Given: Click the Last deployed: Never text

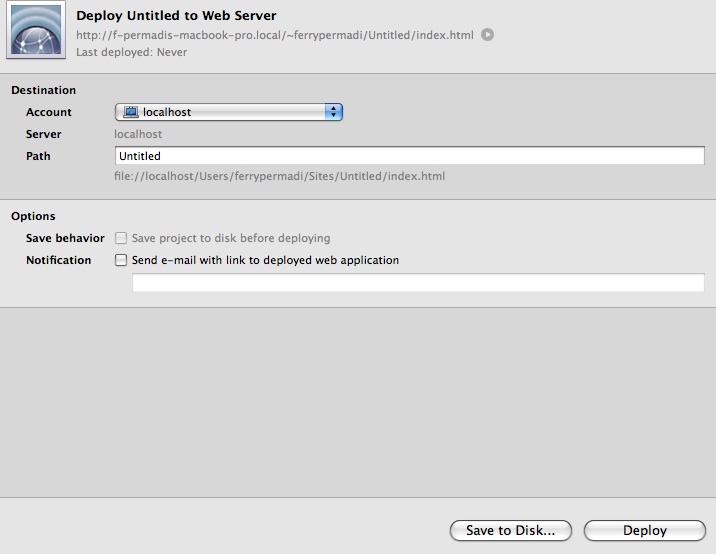Looking at the screenshot, I should (132, 52).
